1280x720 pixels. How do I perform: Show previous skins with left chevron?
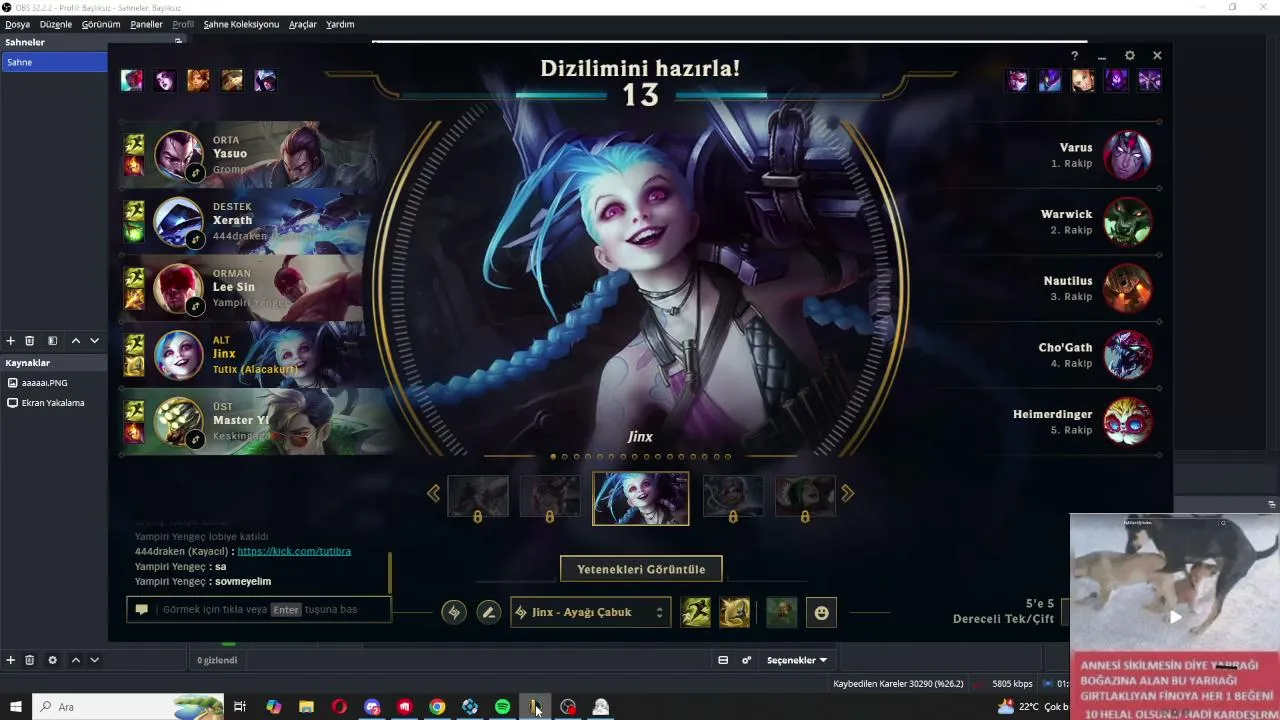[x=433, y=493]
